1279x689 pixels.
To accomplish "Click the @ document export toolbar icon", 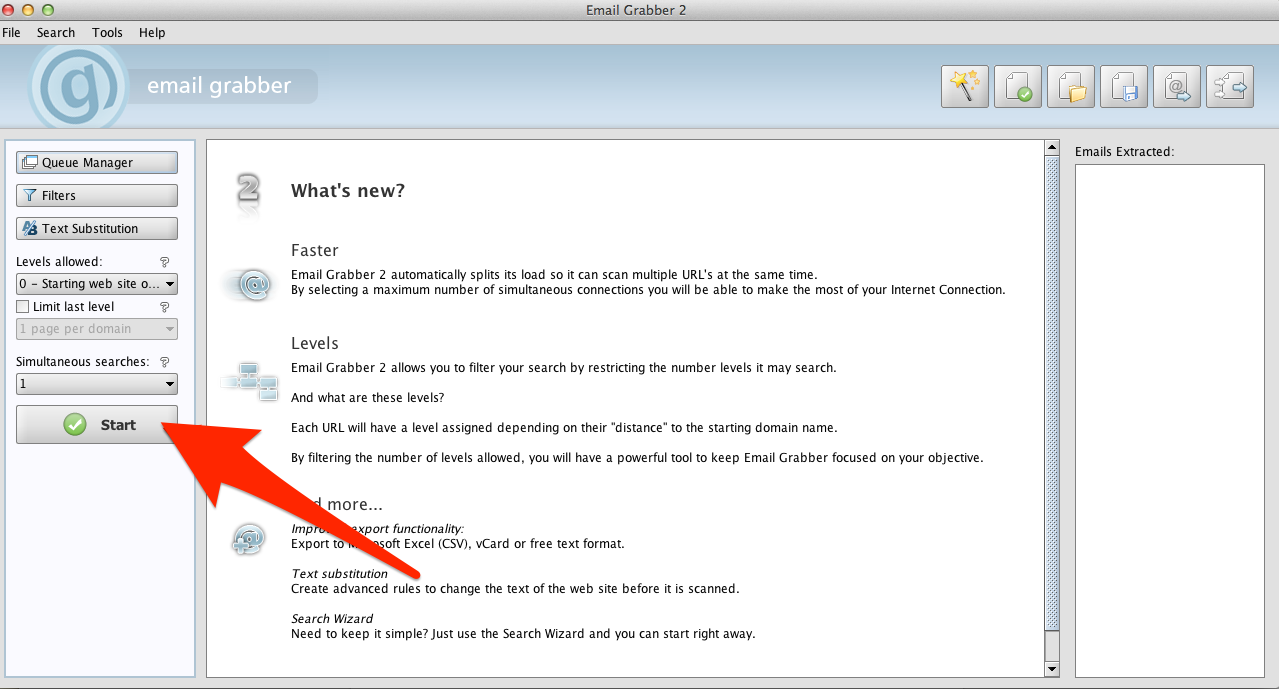I will [x=1177, y=87].
